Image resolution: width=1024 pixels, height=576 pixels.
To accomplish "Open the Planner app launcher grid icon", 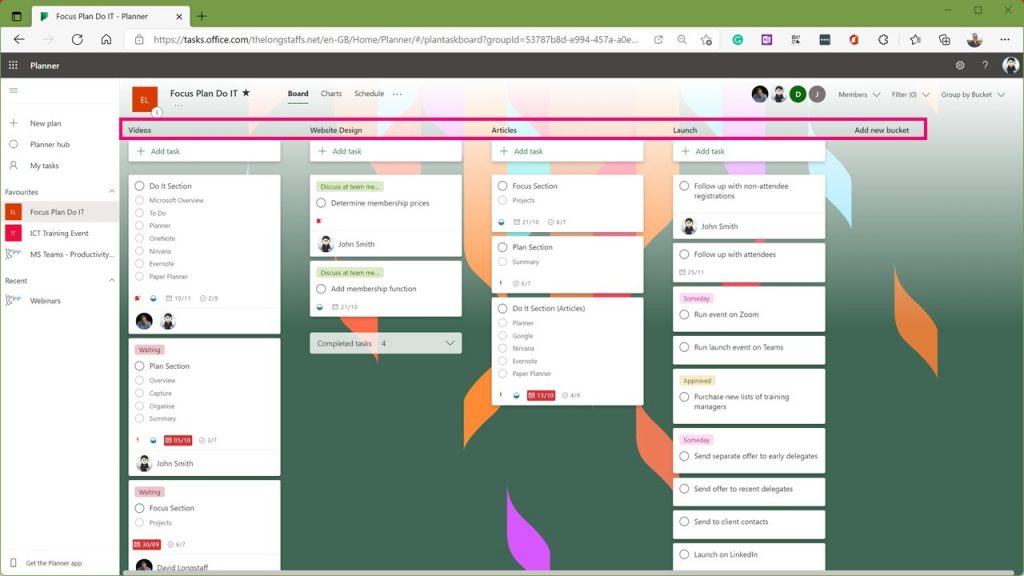I will coord(13,66).
